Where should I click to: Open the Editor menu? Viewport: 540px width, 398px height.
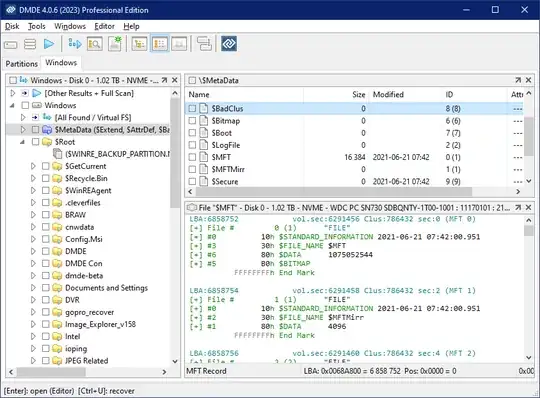pos(104,26)
